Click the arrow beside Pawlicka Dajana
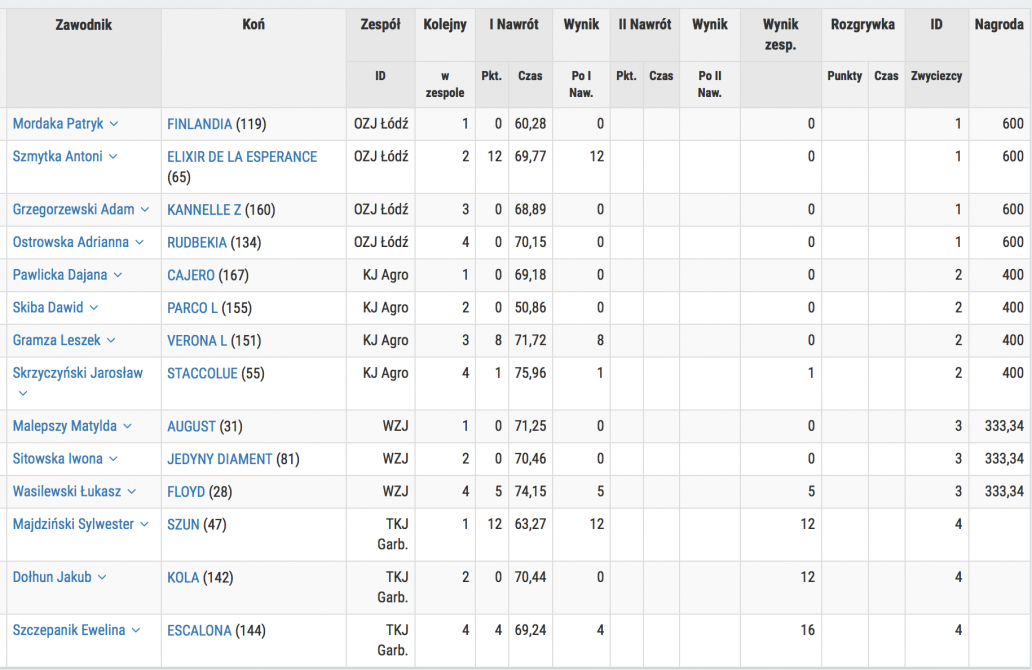 coord(118,275)
